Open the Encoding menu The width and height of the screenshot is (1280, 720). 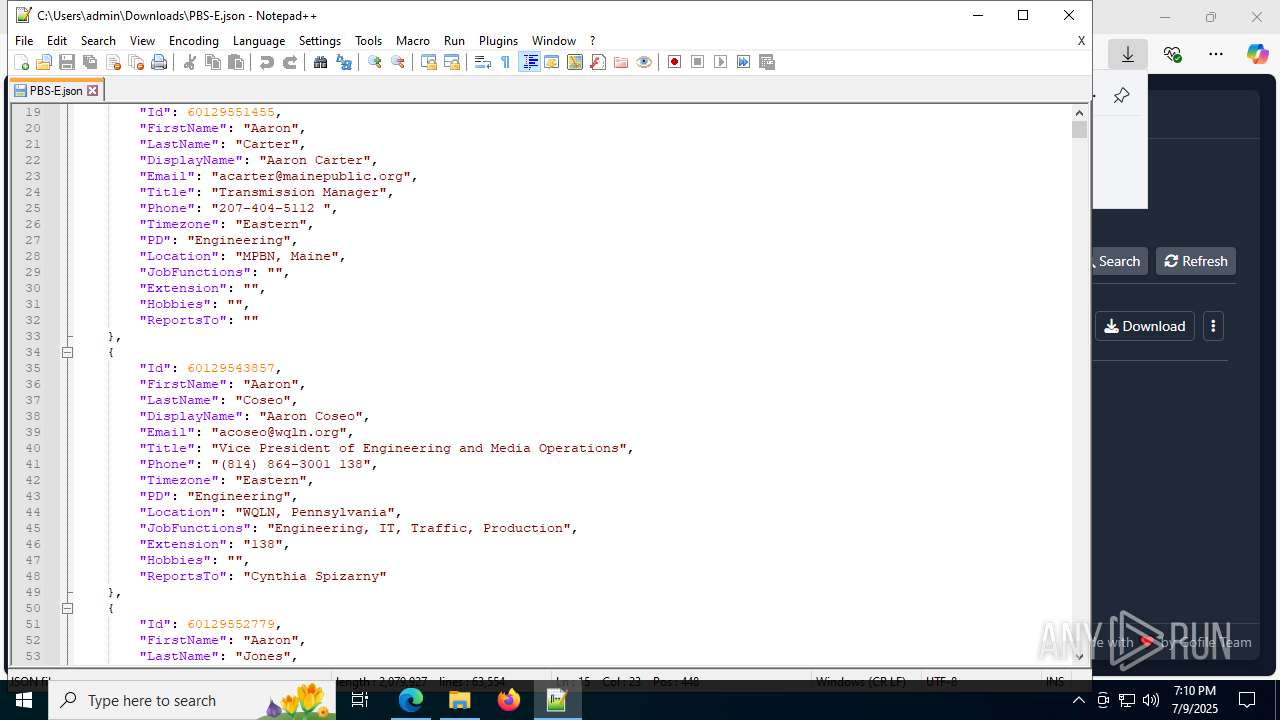194,41
